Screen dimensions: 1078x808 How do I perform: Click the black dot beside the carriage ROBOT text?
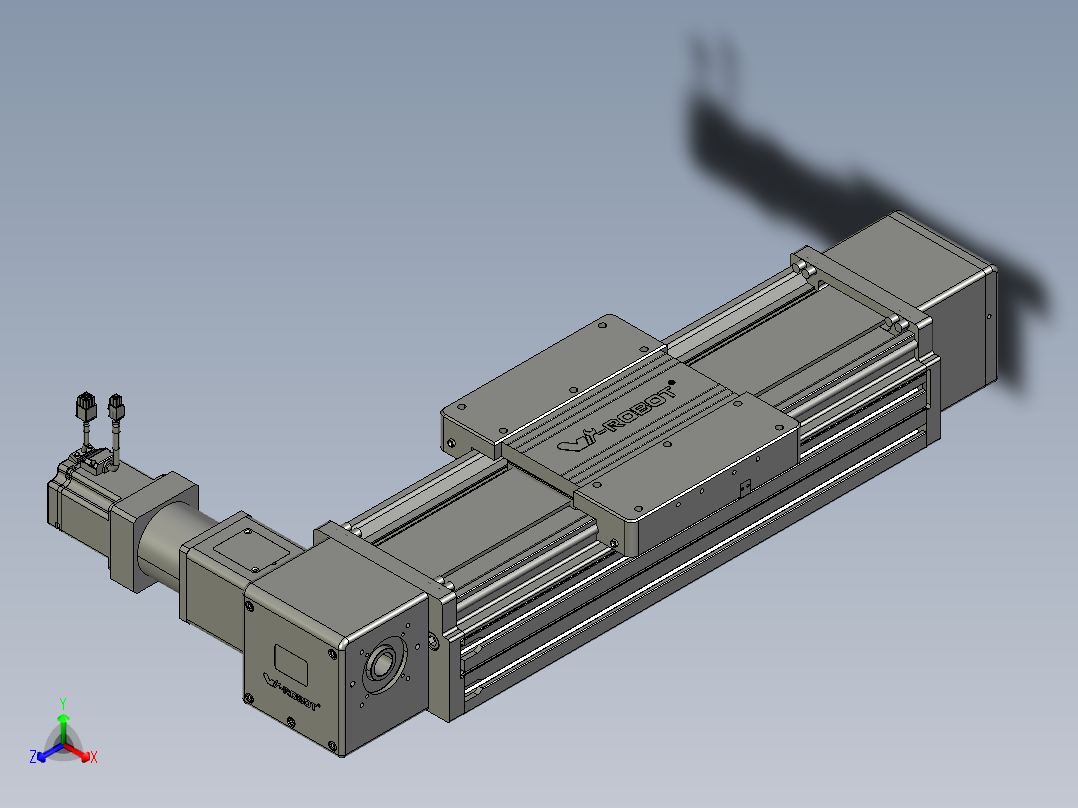[x=672, y=382]
